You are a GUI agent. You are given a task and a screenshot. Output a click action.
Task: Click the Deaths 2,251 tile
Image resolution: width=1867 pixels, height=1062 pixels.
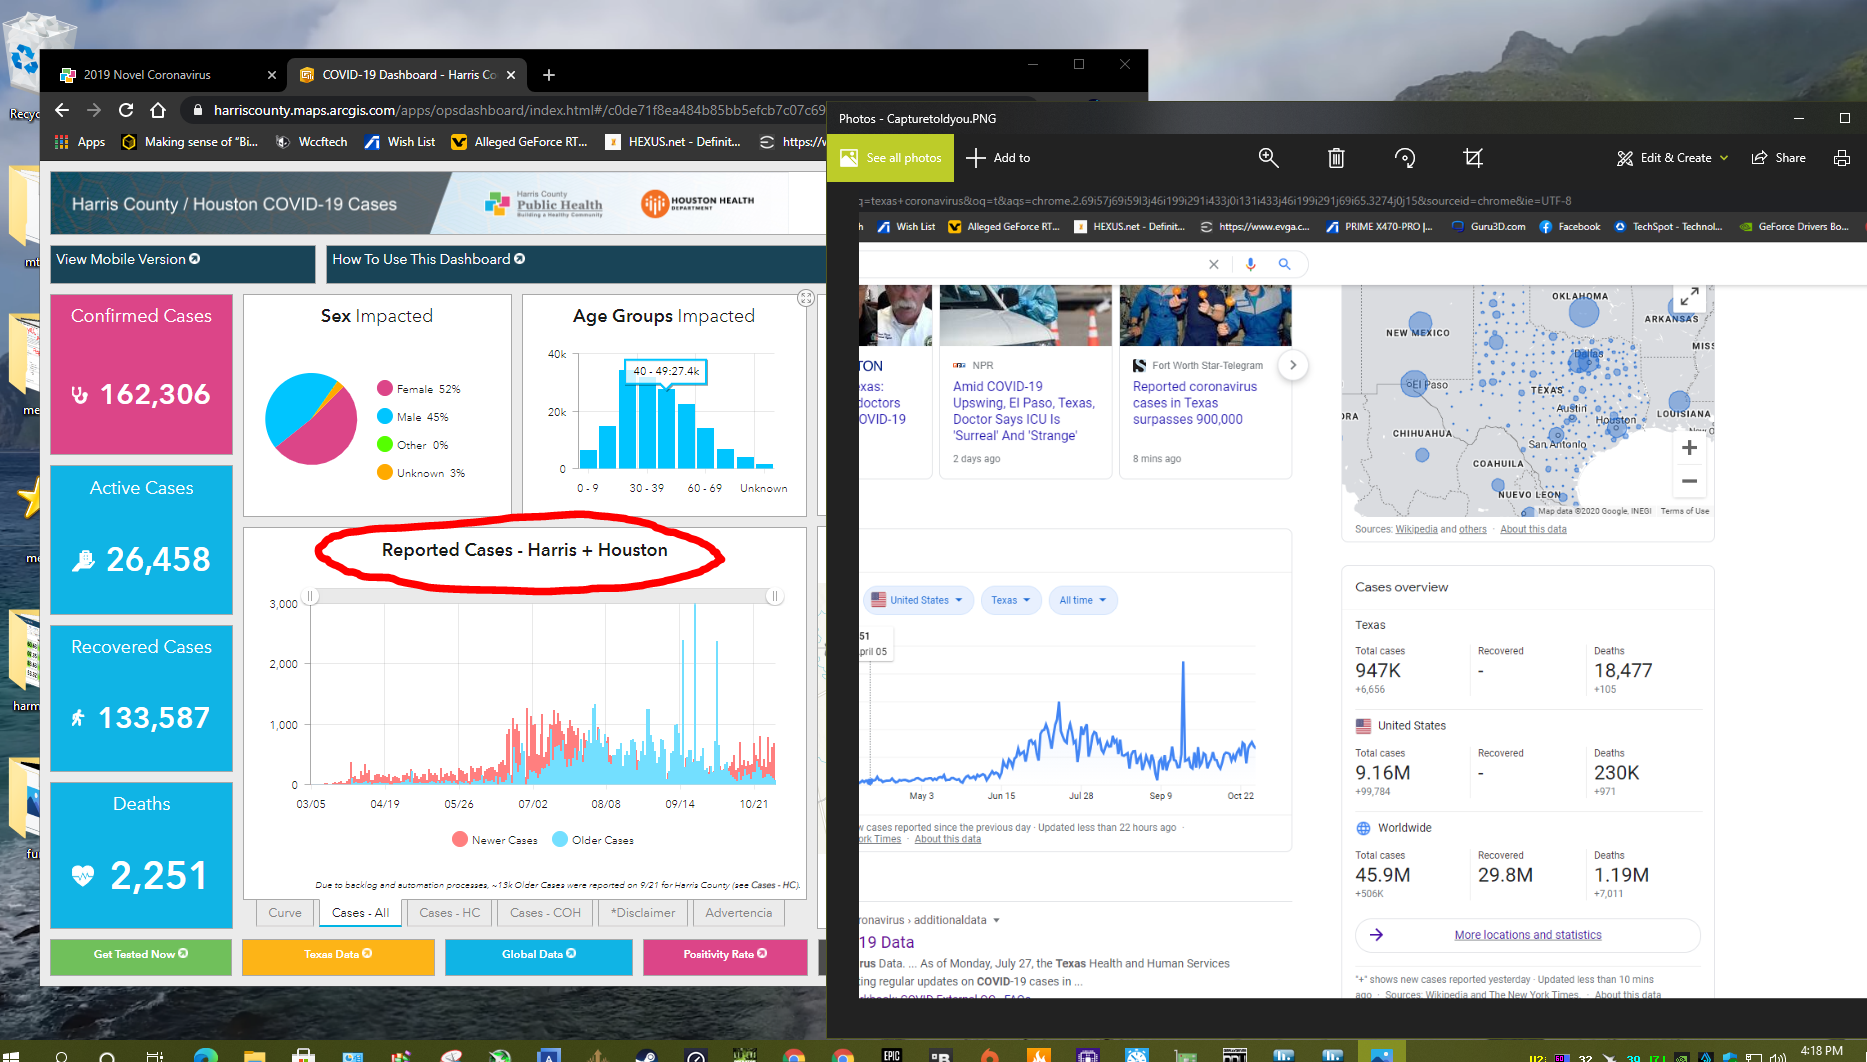141,855
